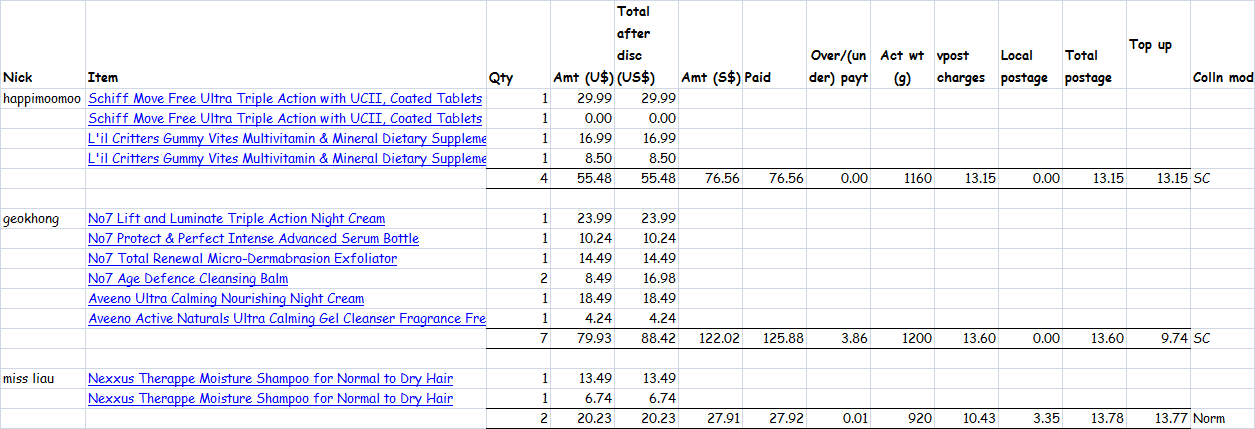Click the actual weight cell '920'
This screenshot has height=429, width=1255.
point(902,419)
